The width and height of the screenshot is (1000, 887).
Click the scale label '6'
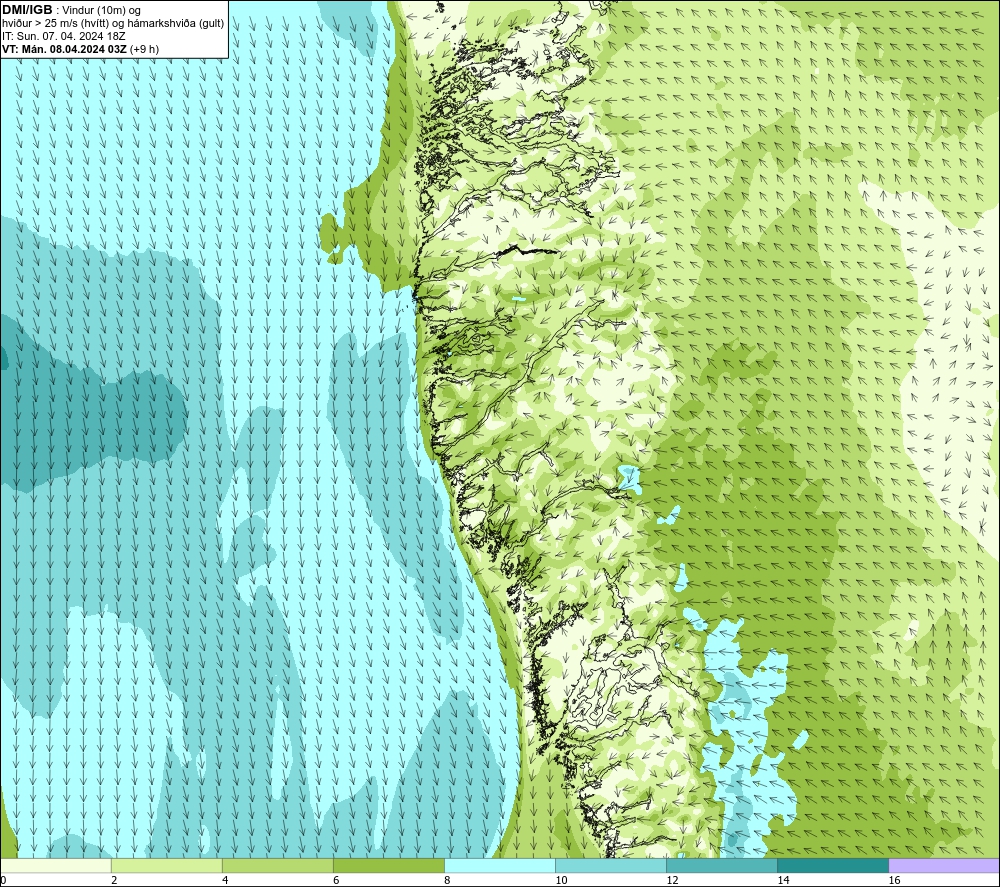336,880
